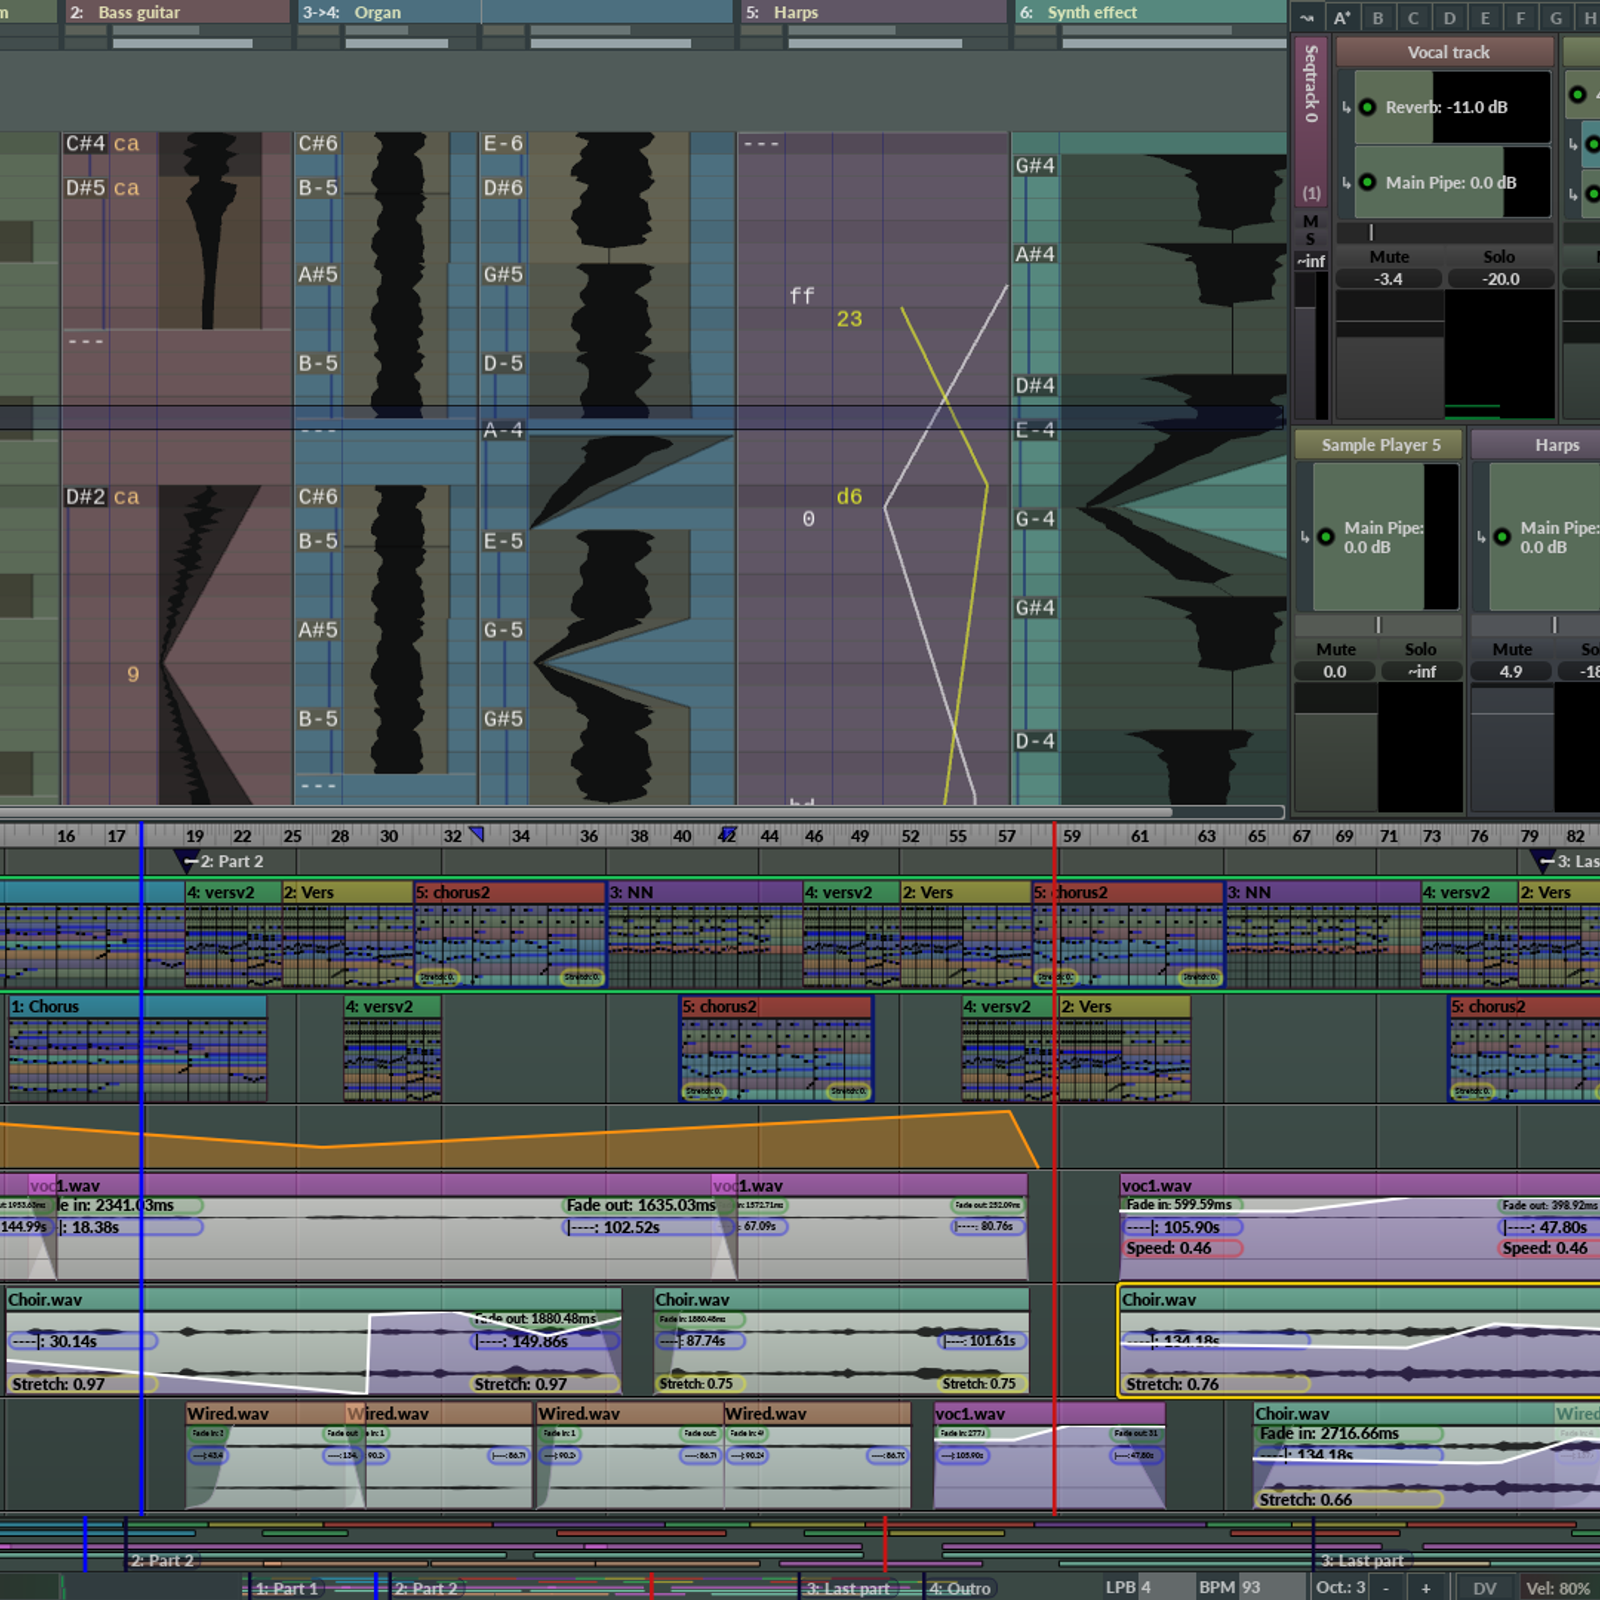Click the blue loop marker near bar 32
The image size is (1600, 1600).
[477, 834]
